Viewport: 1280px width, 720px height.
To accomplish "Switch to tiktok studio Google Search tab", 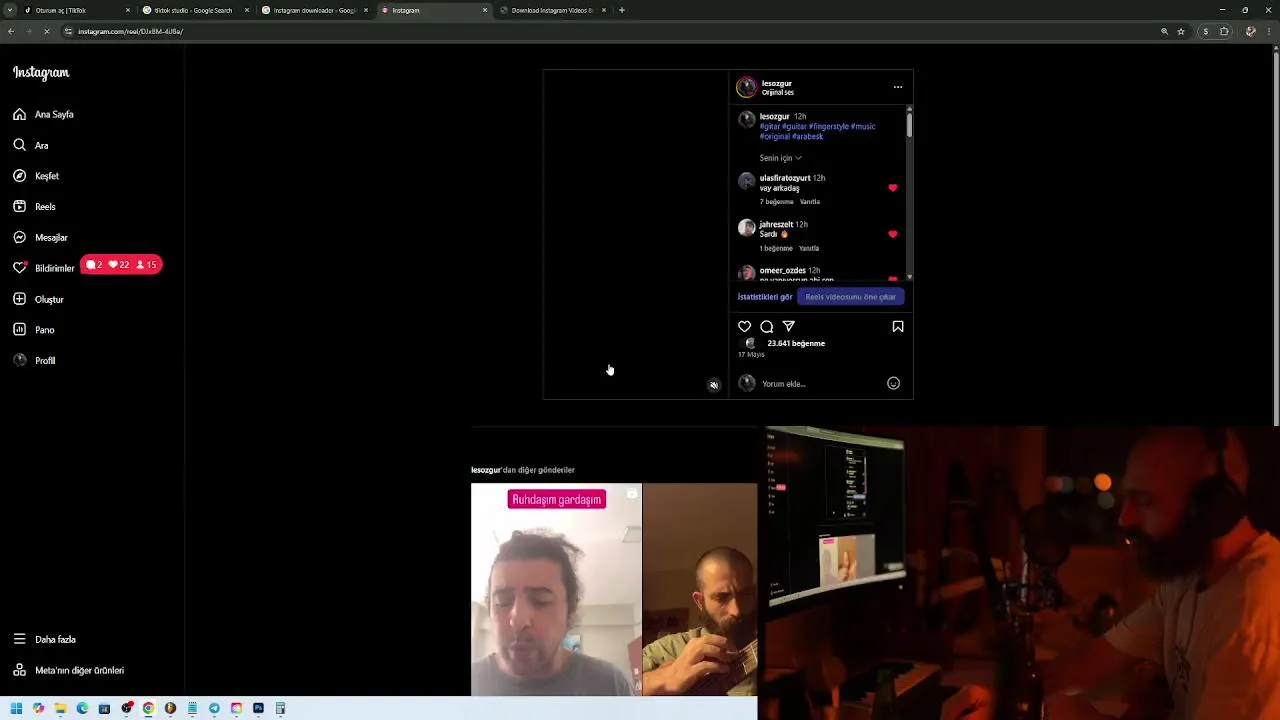I will pos(194,10).
